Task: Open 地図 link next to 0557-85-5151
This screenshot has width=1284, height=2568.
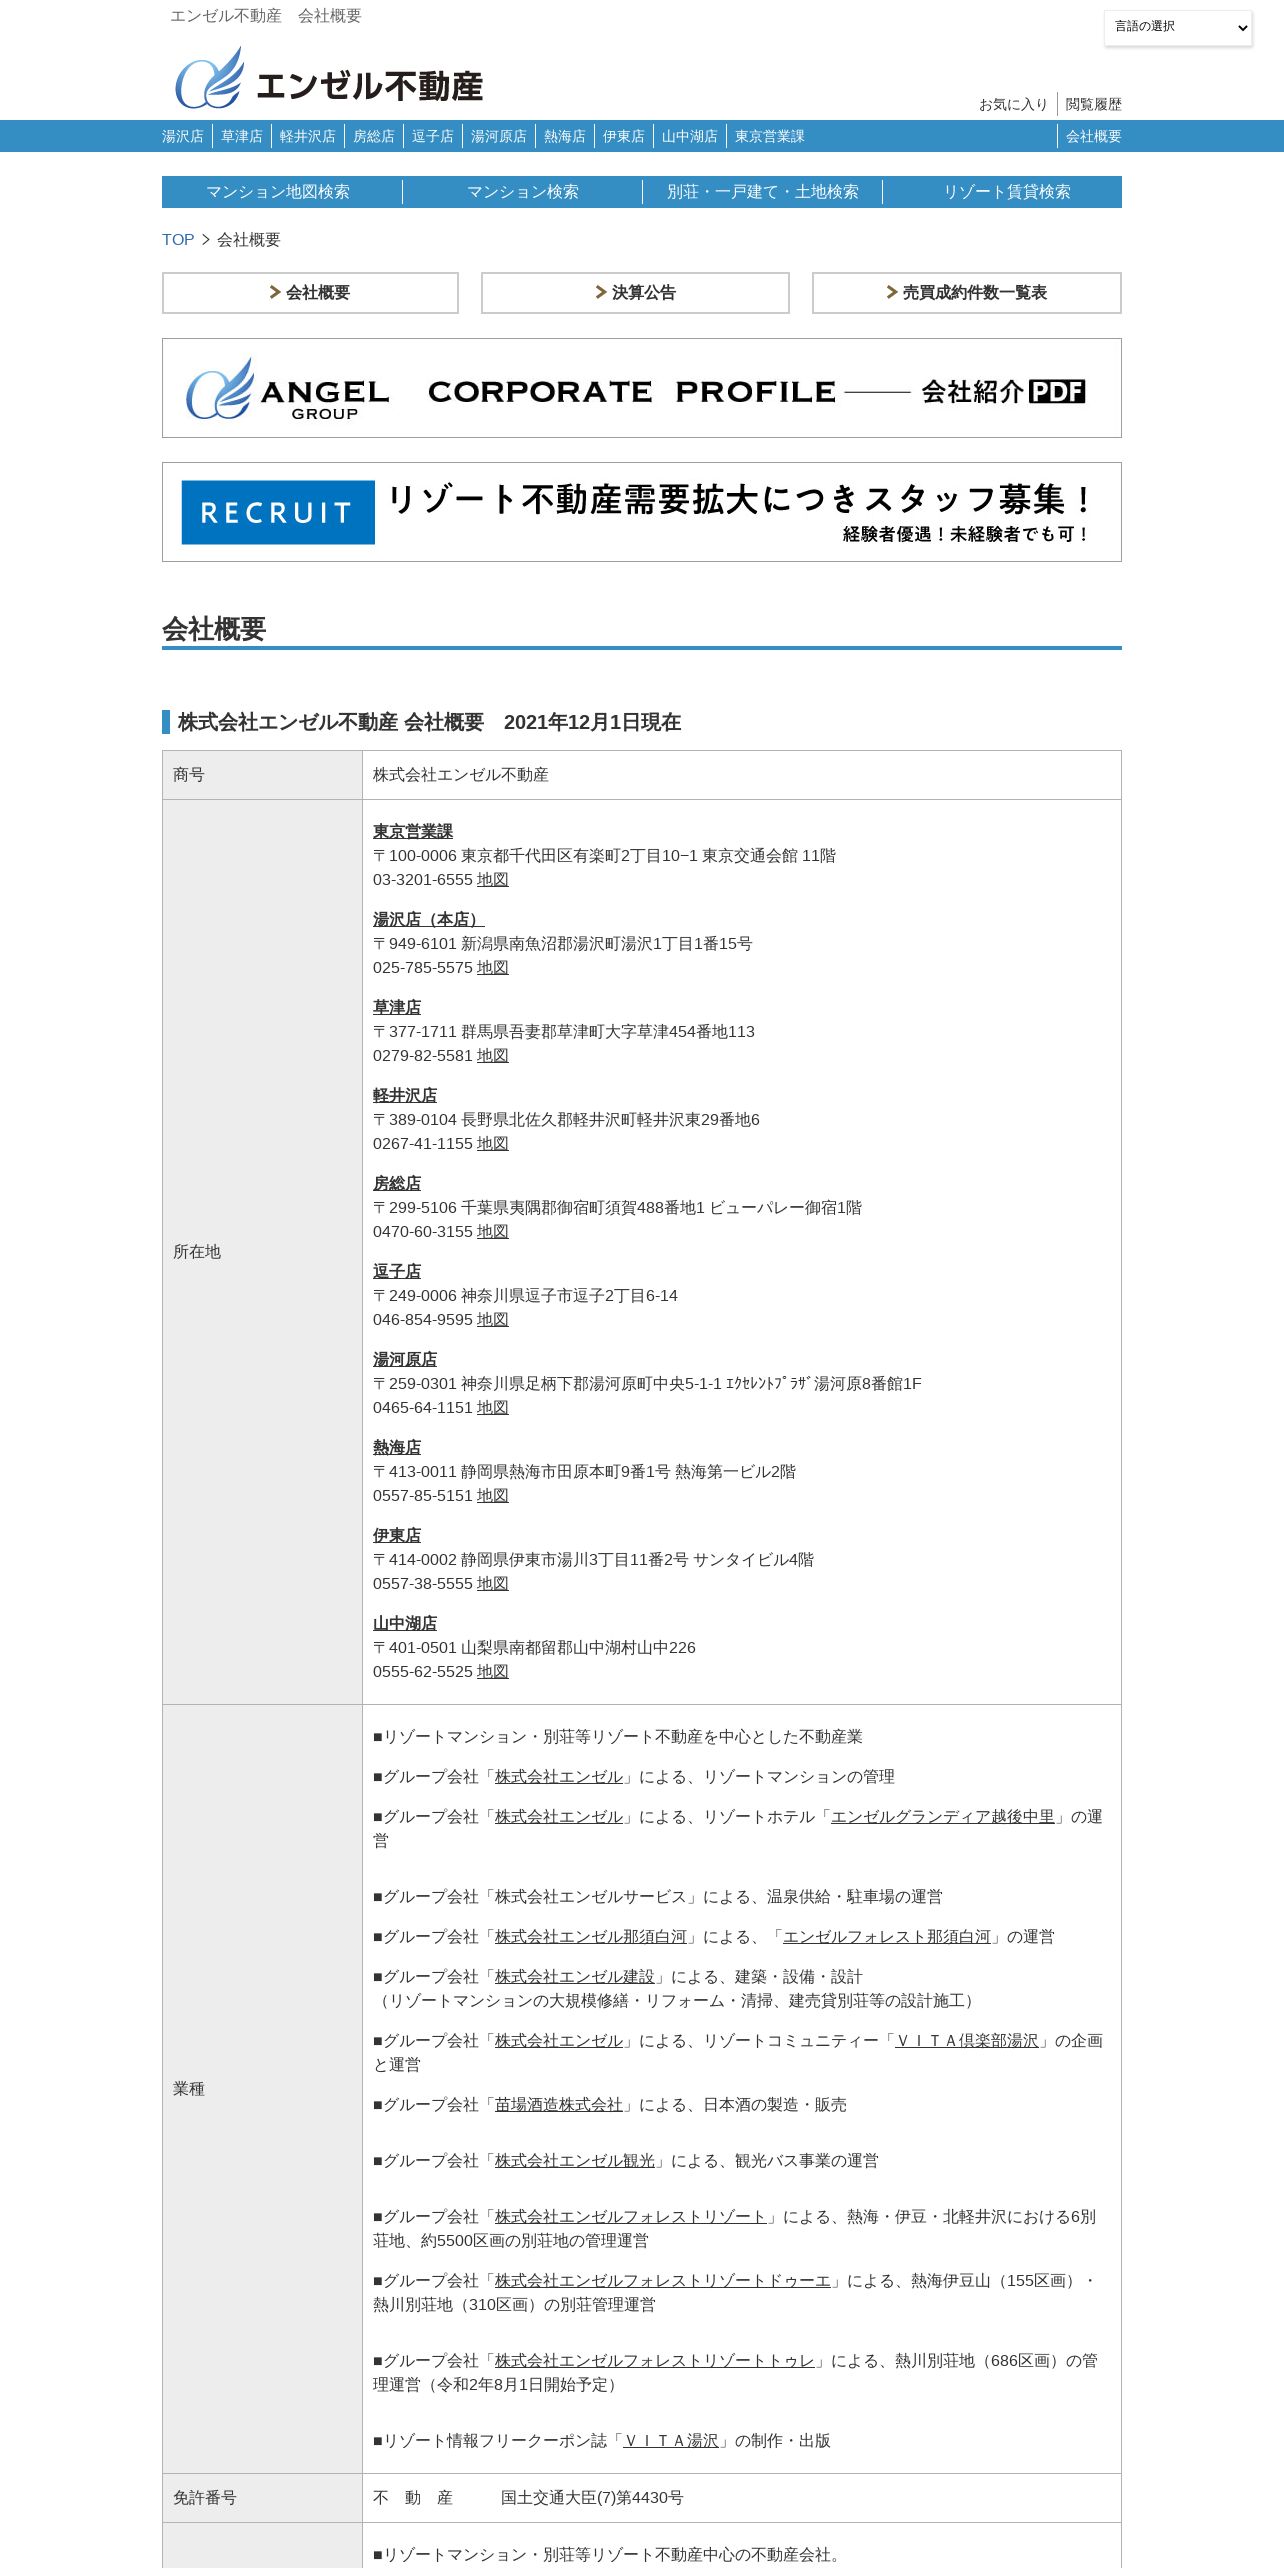Action: click(x=493, y=1496)
